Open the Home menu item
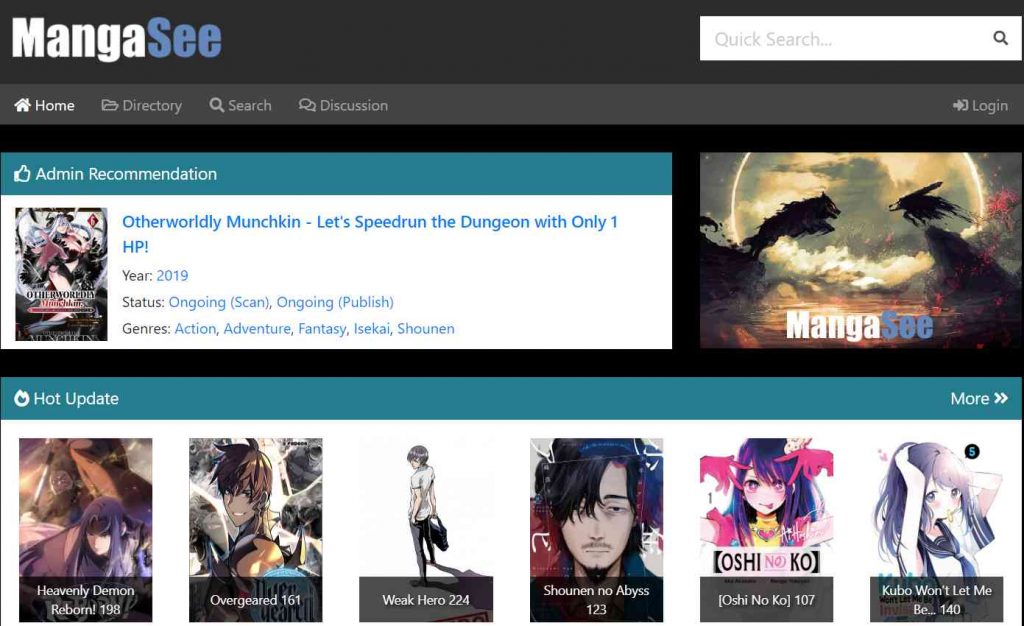 (x=44, y=105)
